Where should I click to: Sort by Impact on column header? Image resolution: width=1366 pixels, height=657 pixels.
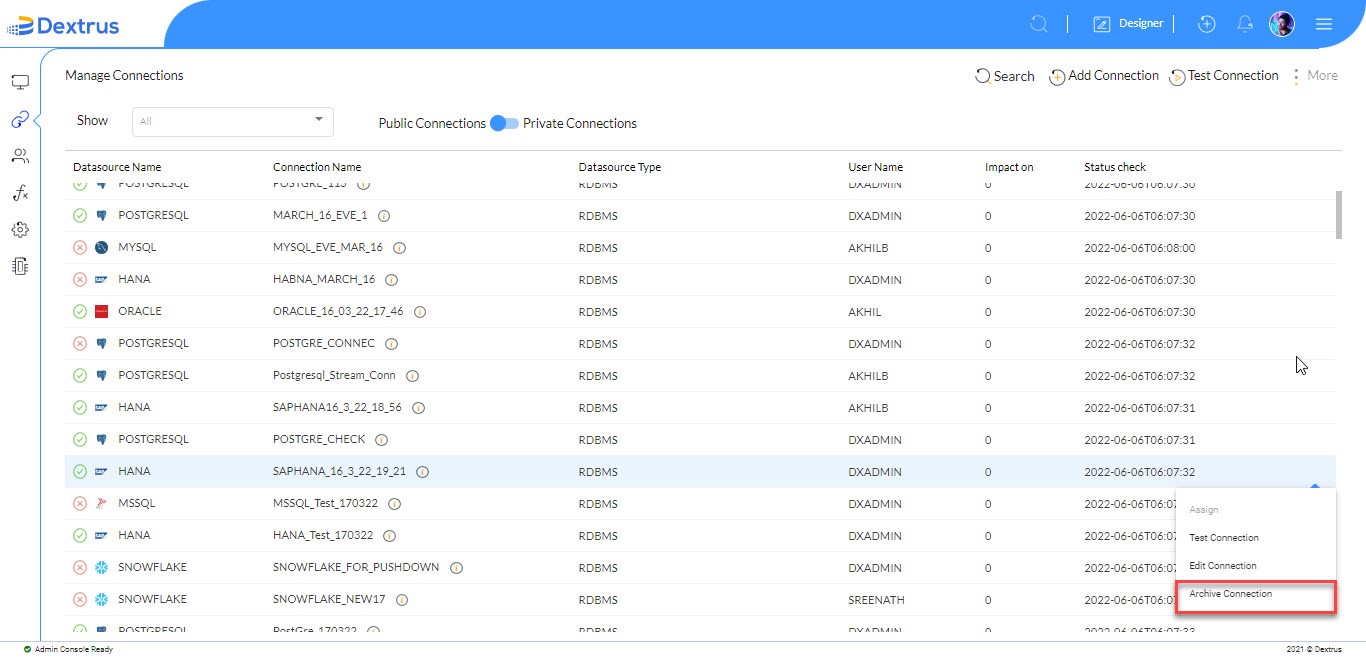(1009, 167)
